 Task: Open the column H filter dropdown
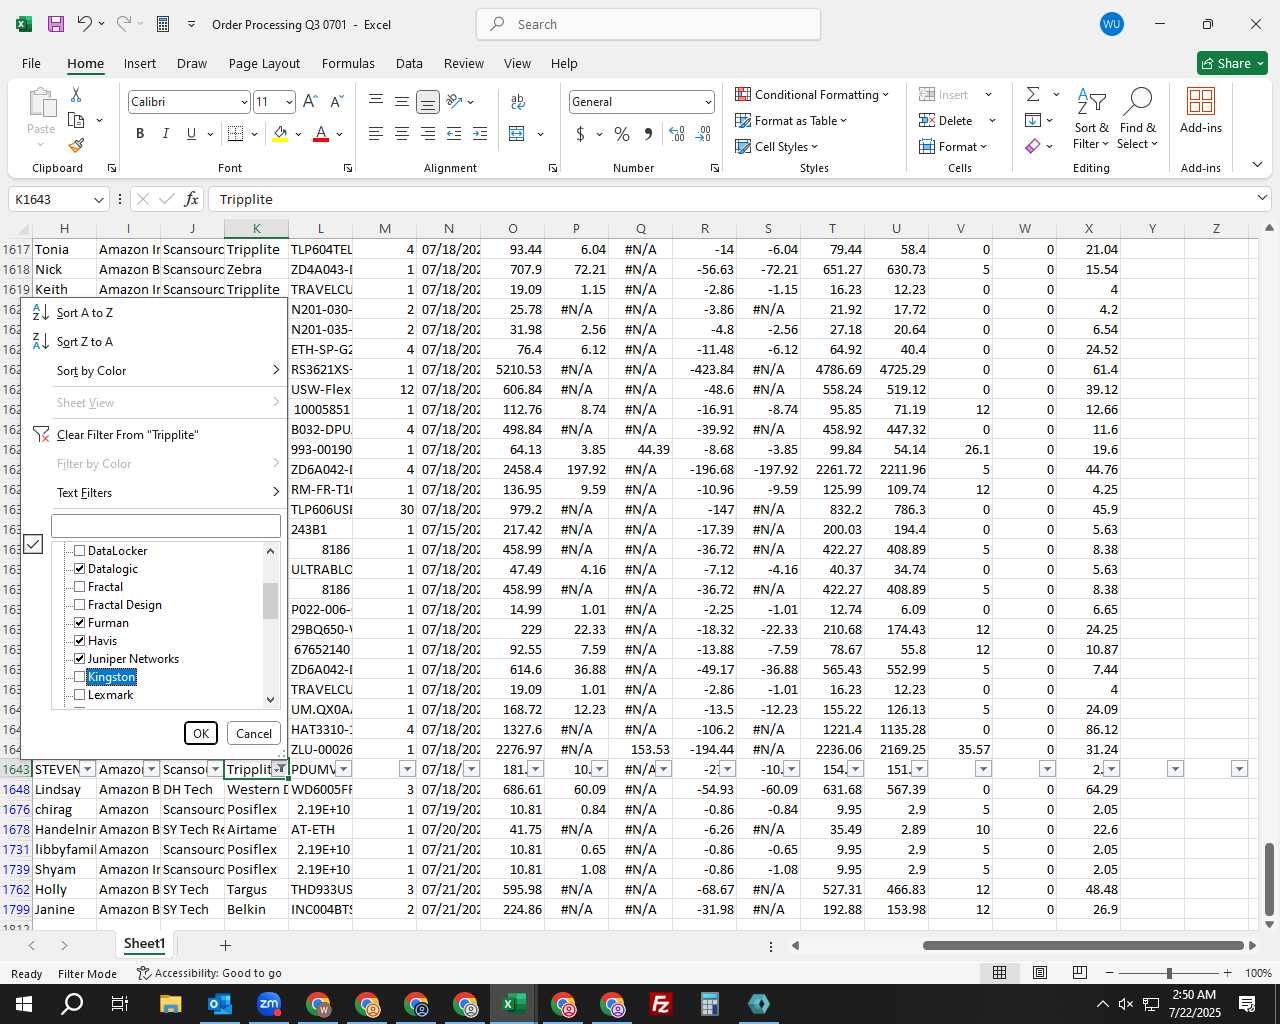tap(88, 769)
